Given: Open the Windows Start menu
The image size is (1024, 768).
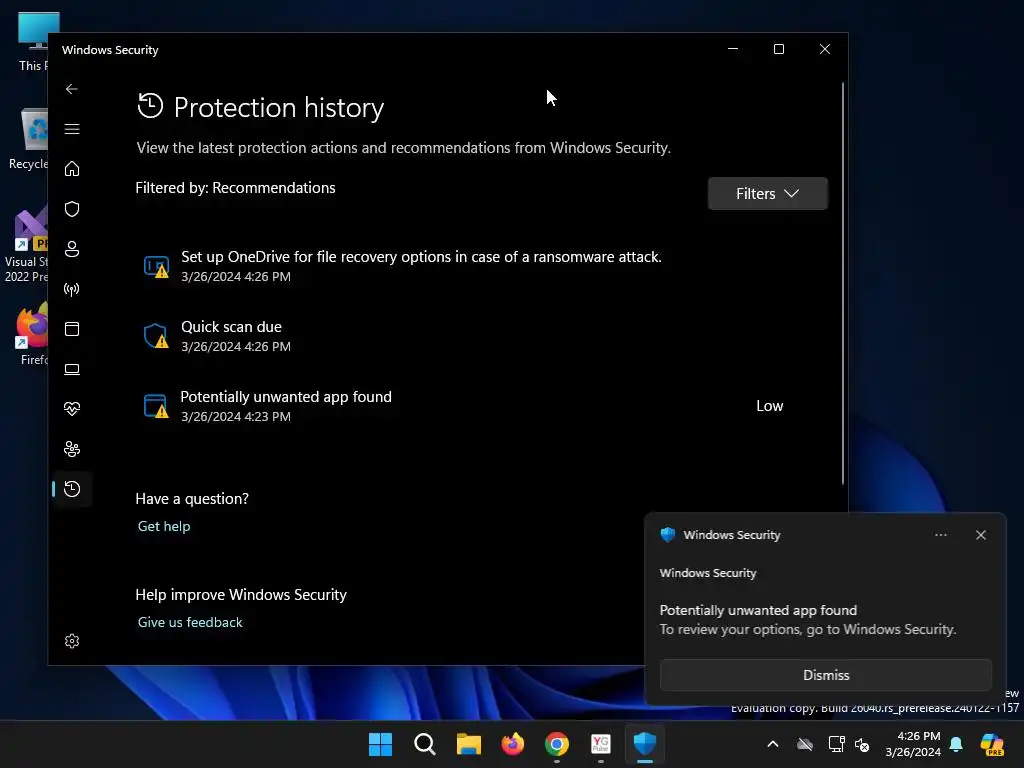Looking at the screenshot, I should pyautogui.click(x=380, y=744).
